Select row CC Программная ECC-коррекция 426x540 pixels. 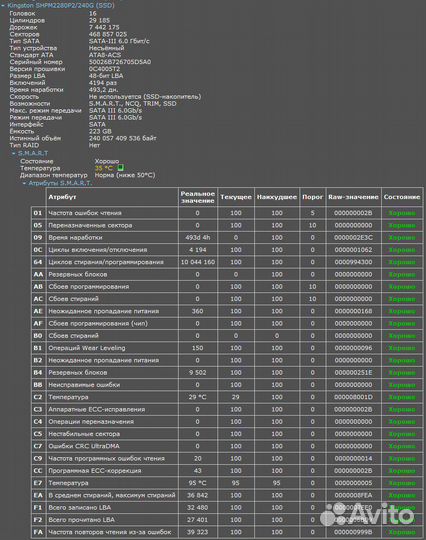227,471
